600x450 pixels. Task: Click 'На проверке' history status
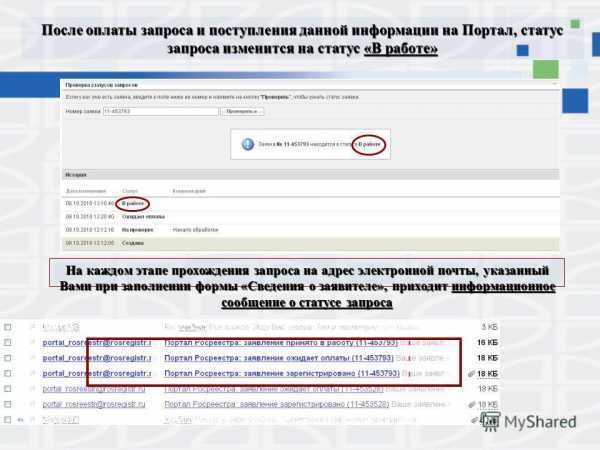137,230
